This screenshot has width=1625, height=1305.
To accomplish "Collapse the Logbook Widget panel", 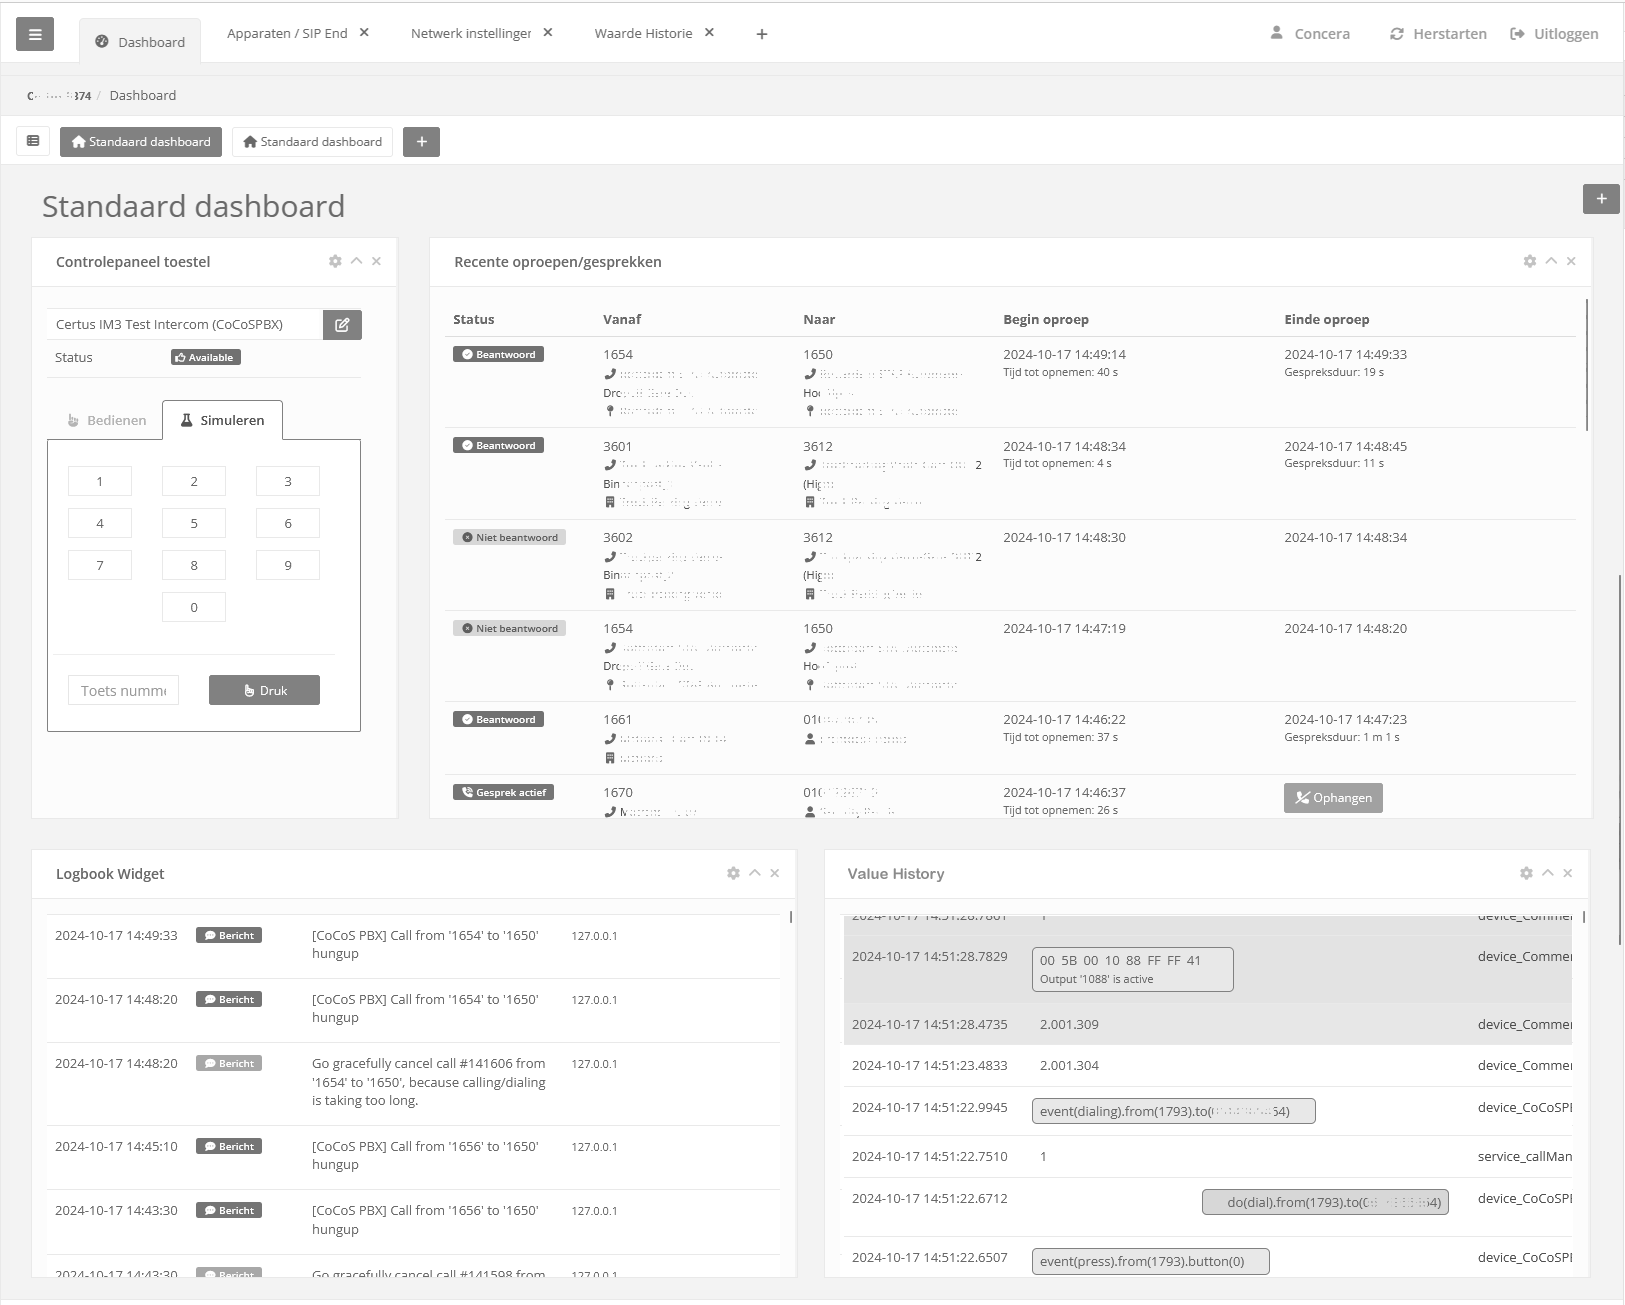I will click(x=755, y=873).
